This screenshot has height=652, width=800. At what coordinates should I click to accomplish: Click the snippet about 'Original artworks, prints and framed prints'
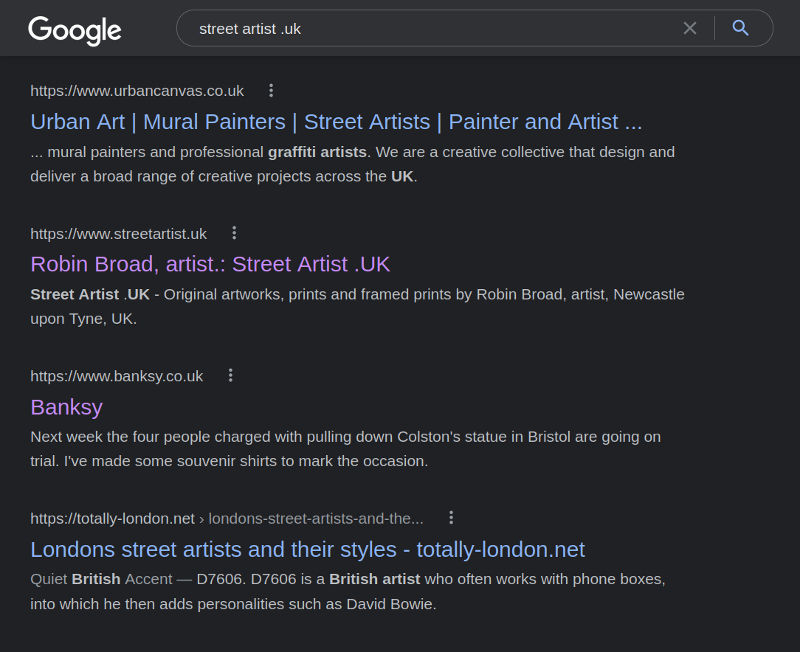point(357,306)
